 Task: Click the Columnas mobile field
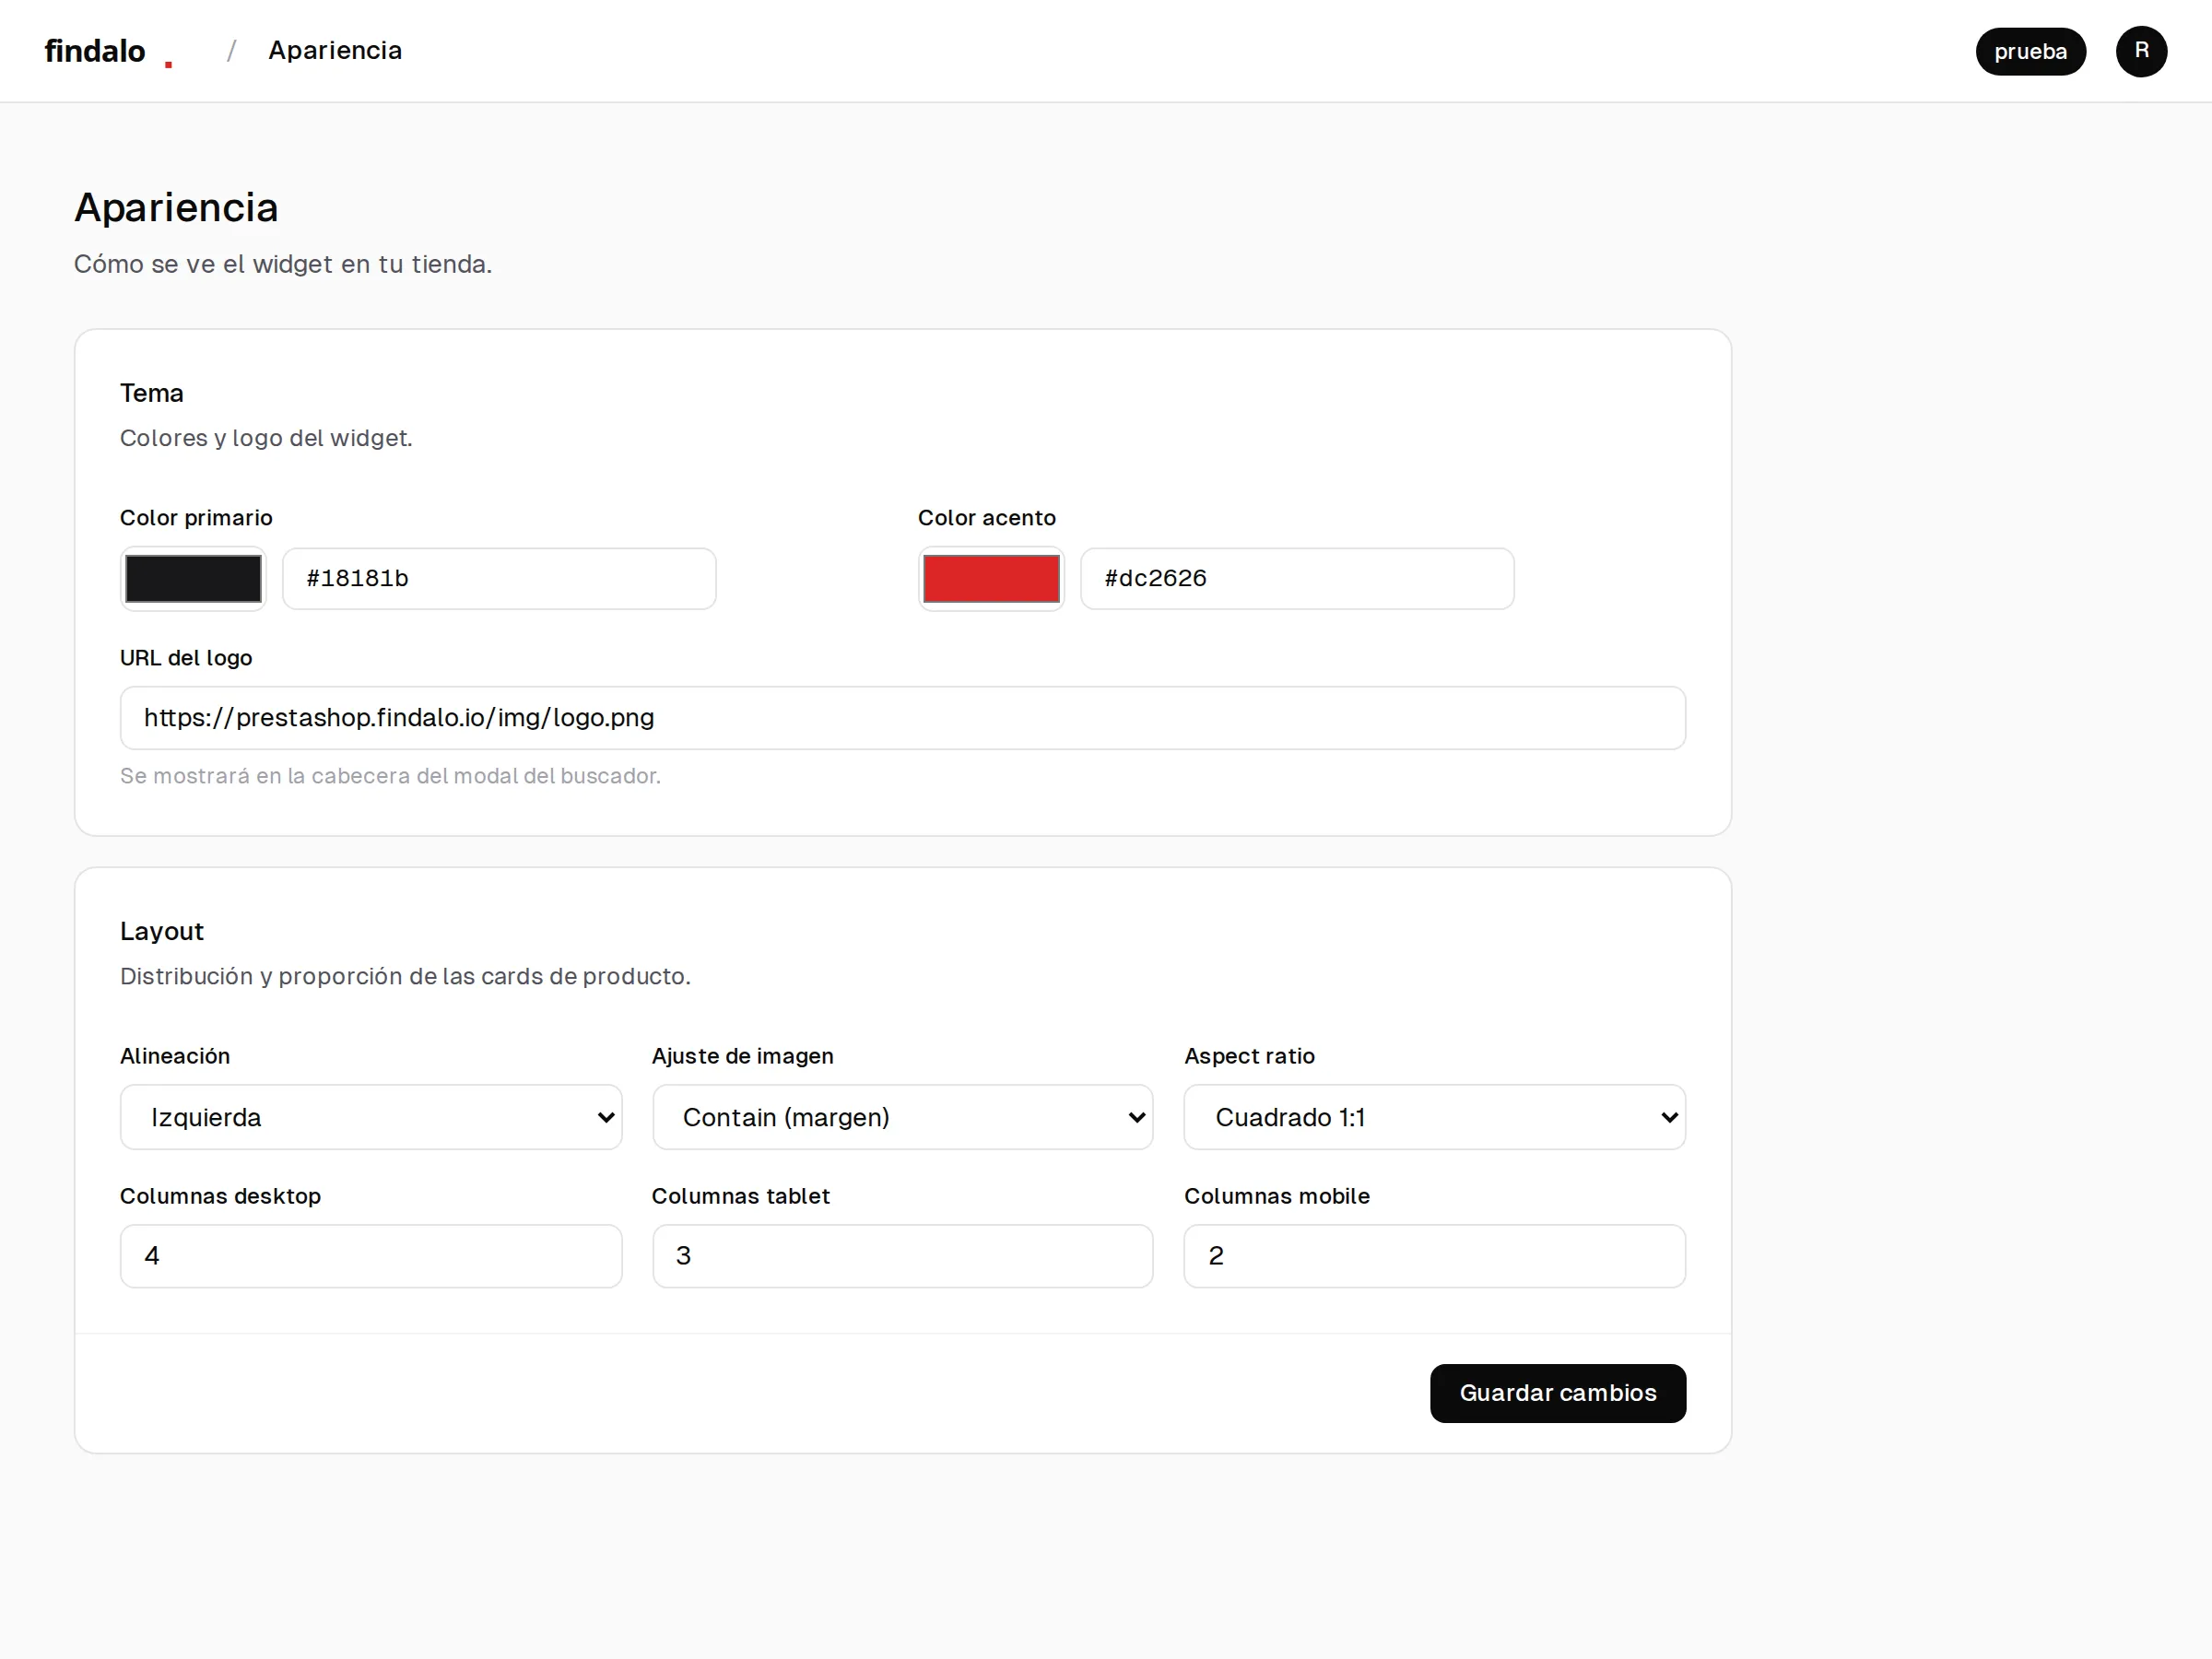[x=1435, y=1256]
